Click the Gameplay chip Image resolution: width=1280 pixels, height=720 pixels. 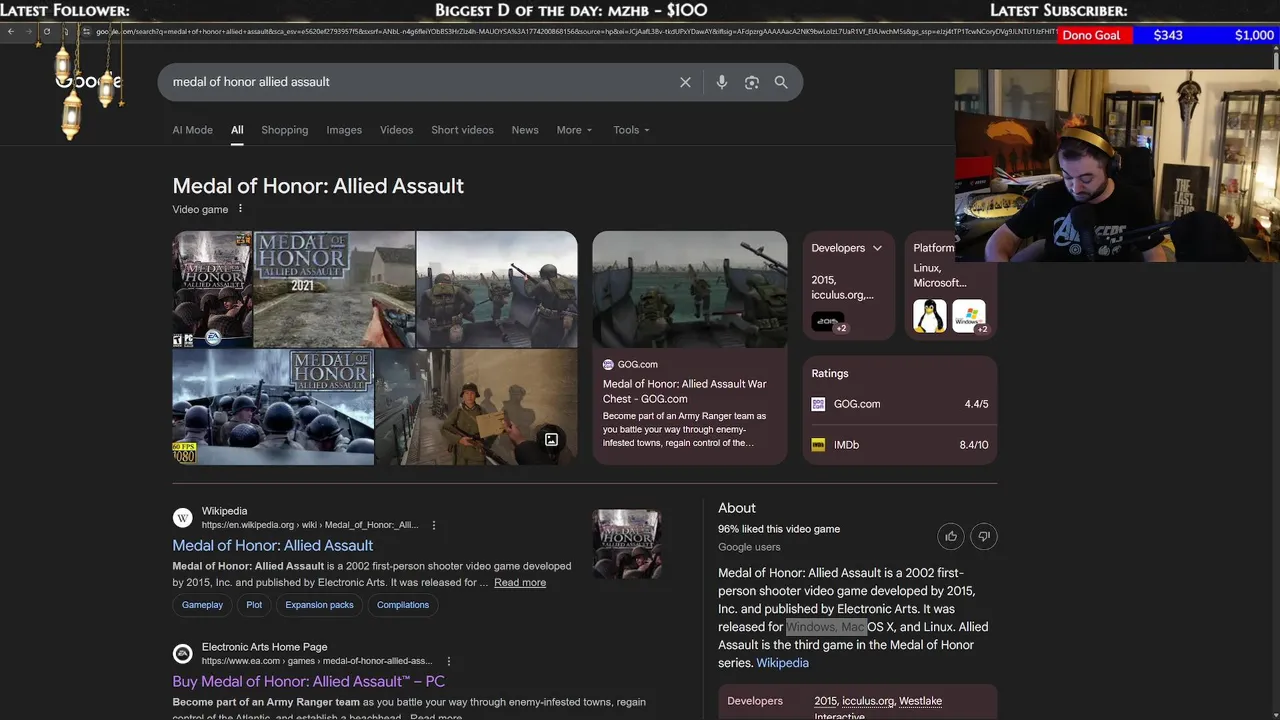[x=202, y=605]
